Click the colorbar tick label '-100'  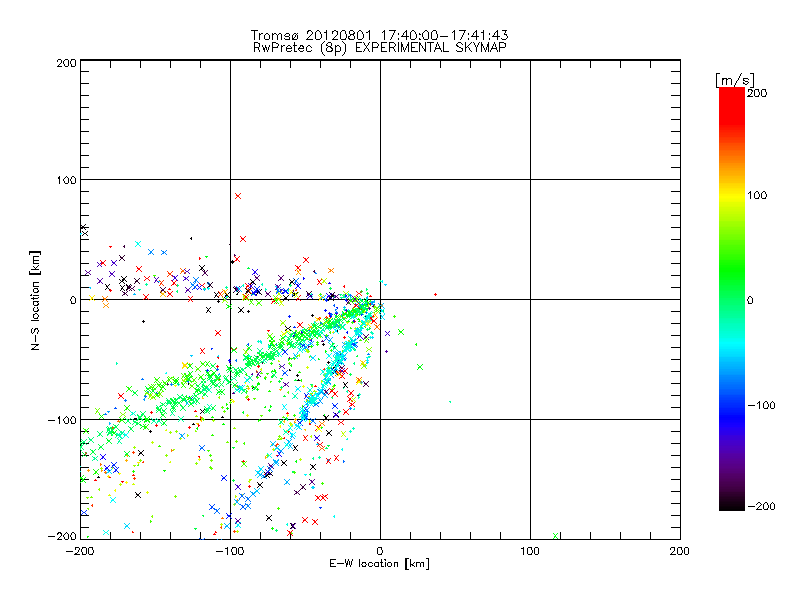tap(761, 405)
